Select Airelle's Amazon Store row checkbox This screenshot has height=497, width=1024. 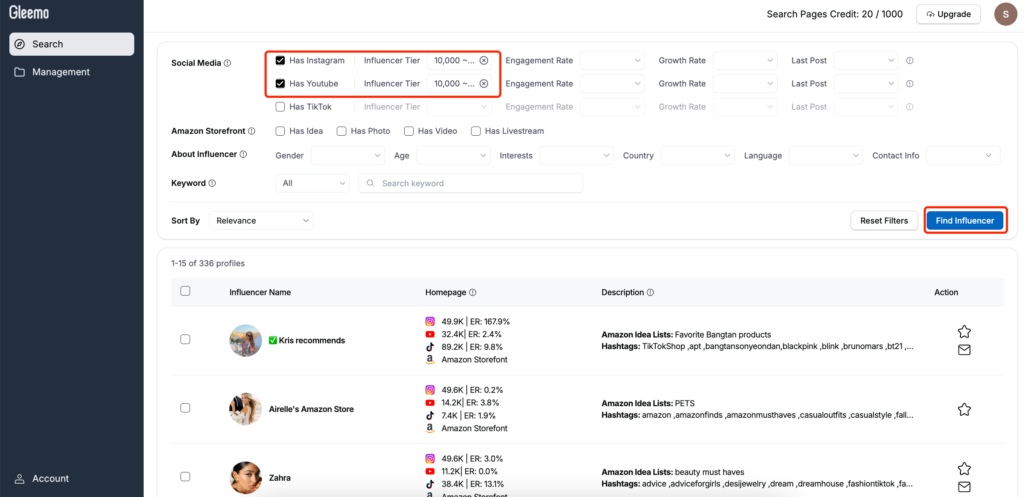click(x=185, y=408)
